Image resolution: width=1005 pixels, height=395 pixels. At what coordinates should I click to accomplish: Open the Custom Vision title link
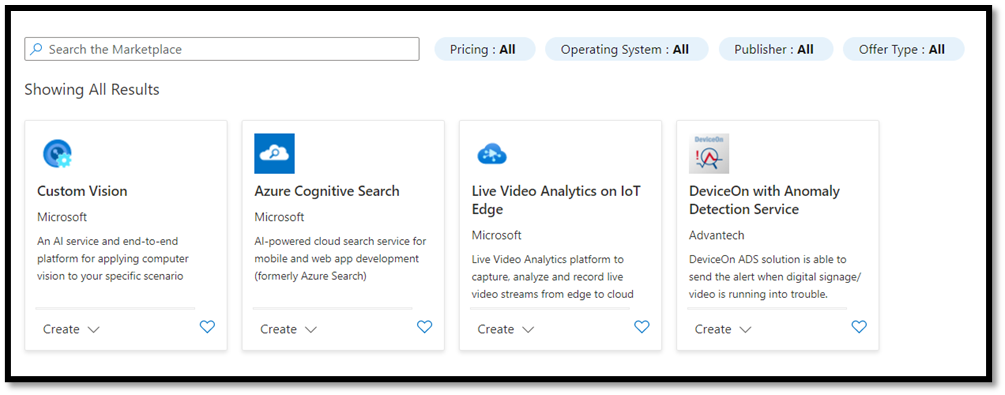click(82, 191)
